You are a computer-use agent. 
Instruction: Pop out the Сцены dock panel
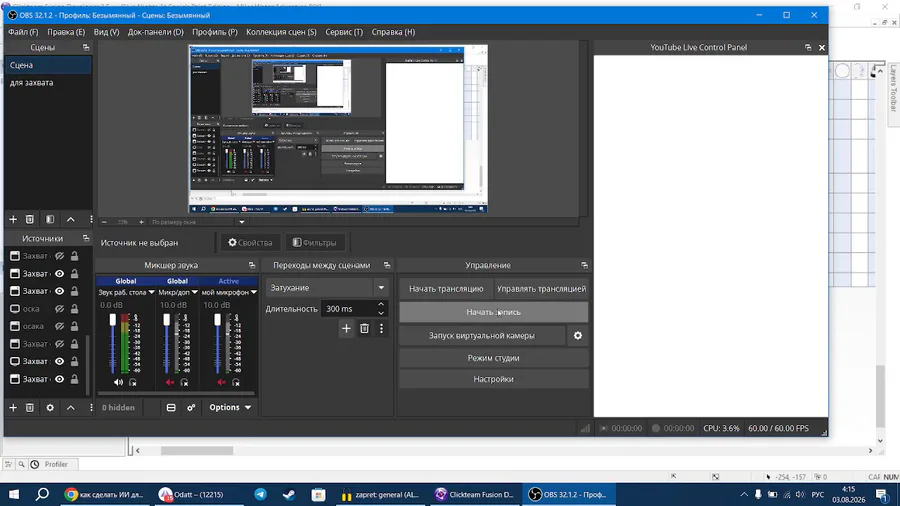click(86, 48)
